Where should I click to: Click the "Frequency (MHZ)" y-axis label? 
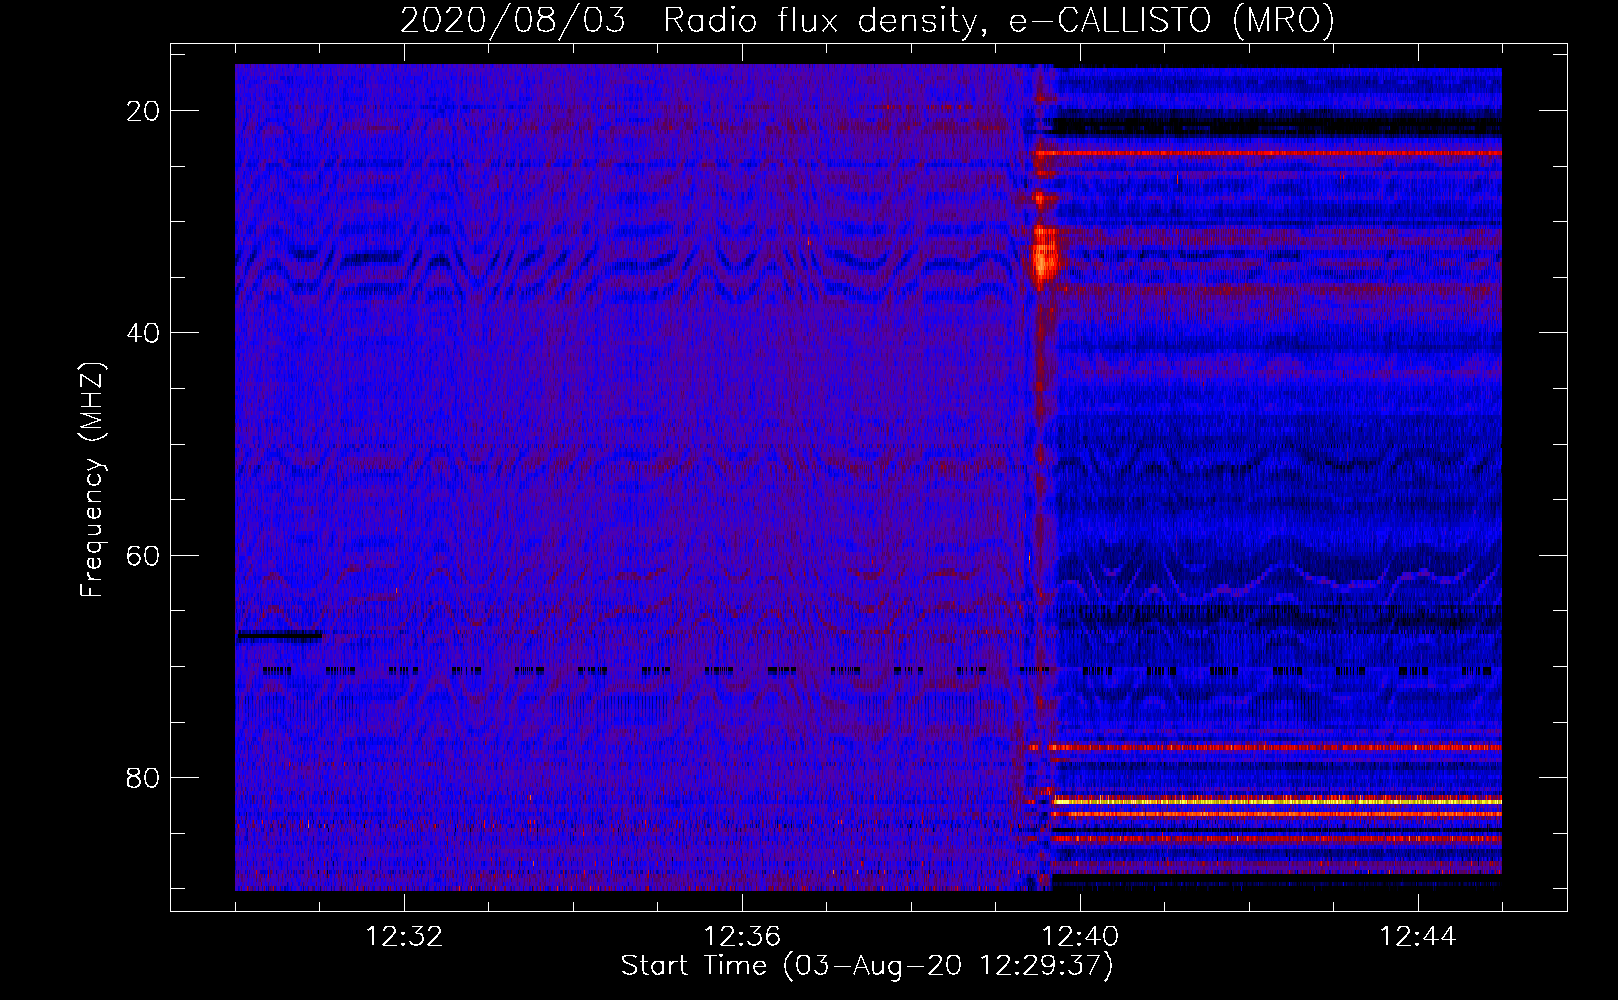pos(92,480)
